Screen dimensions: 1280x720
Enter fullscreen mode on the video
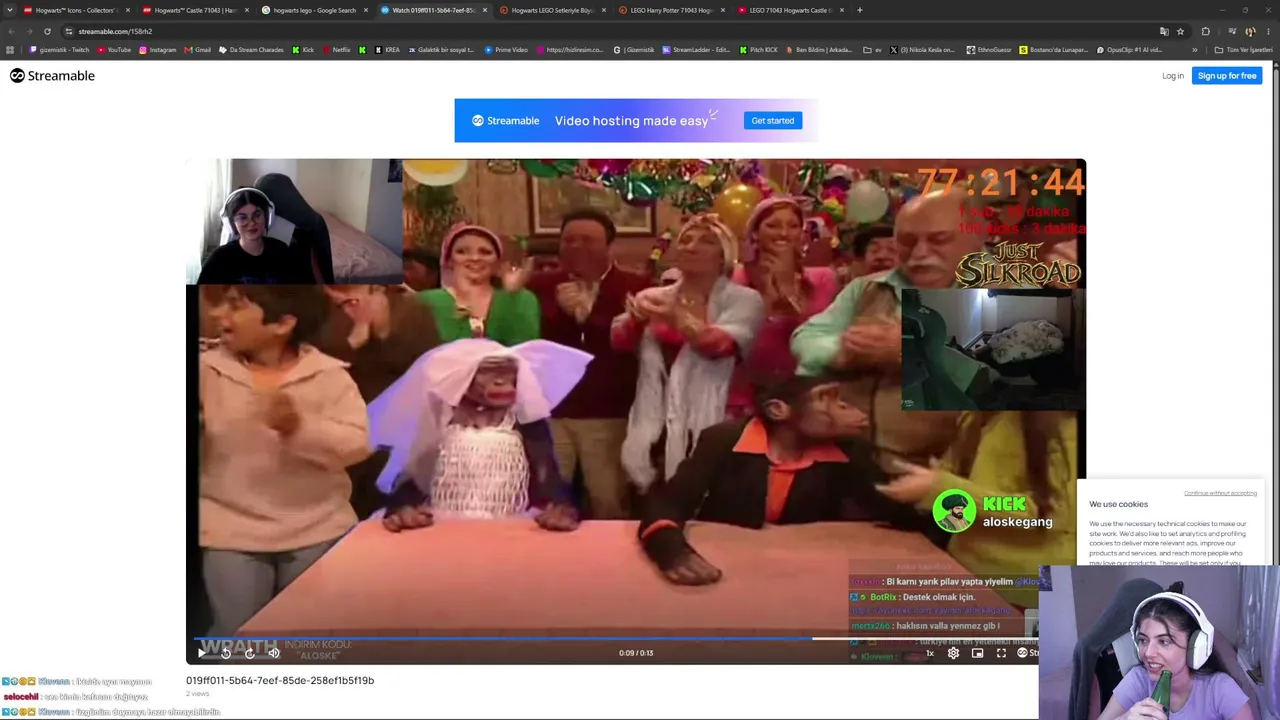click(1001, 653)
